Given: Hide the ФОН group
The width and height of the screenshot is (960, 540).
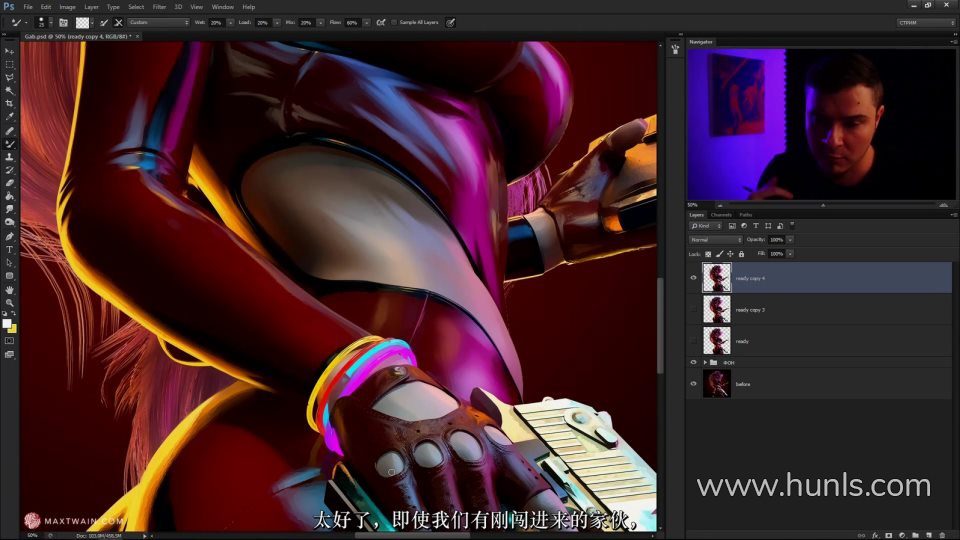Looking at the screenshot, I should (x=694, y=362).
